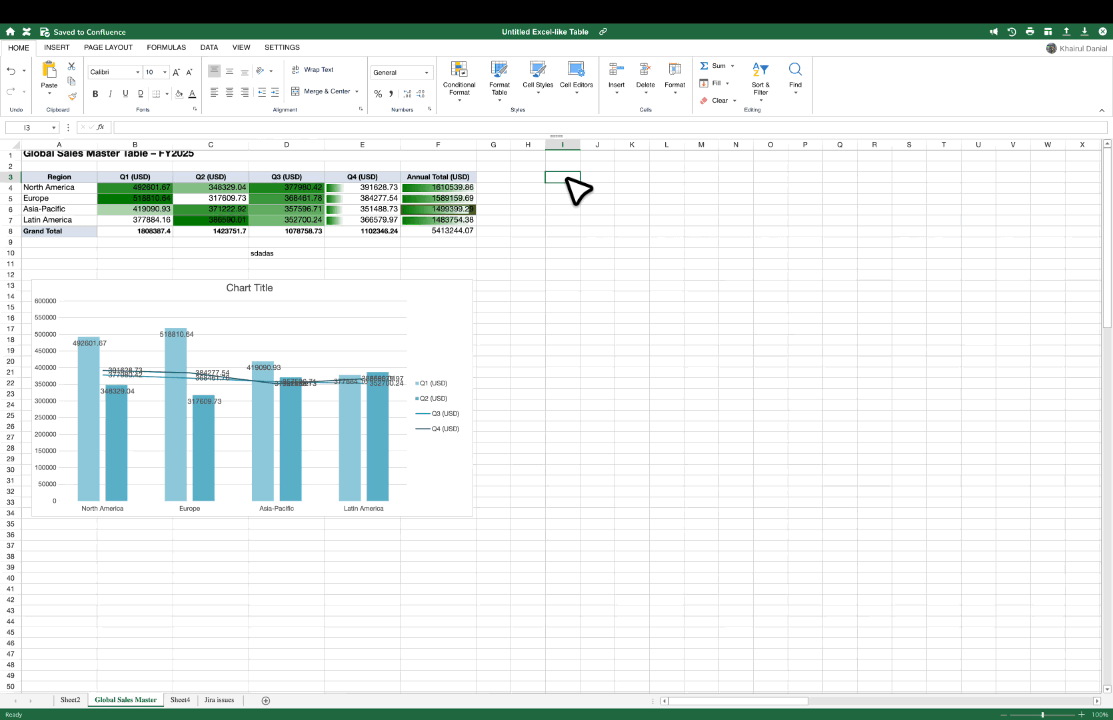Switch to the FORMULAS ribbon tab
Screen dimensions: 1113x720
point(166,47)
